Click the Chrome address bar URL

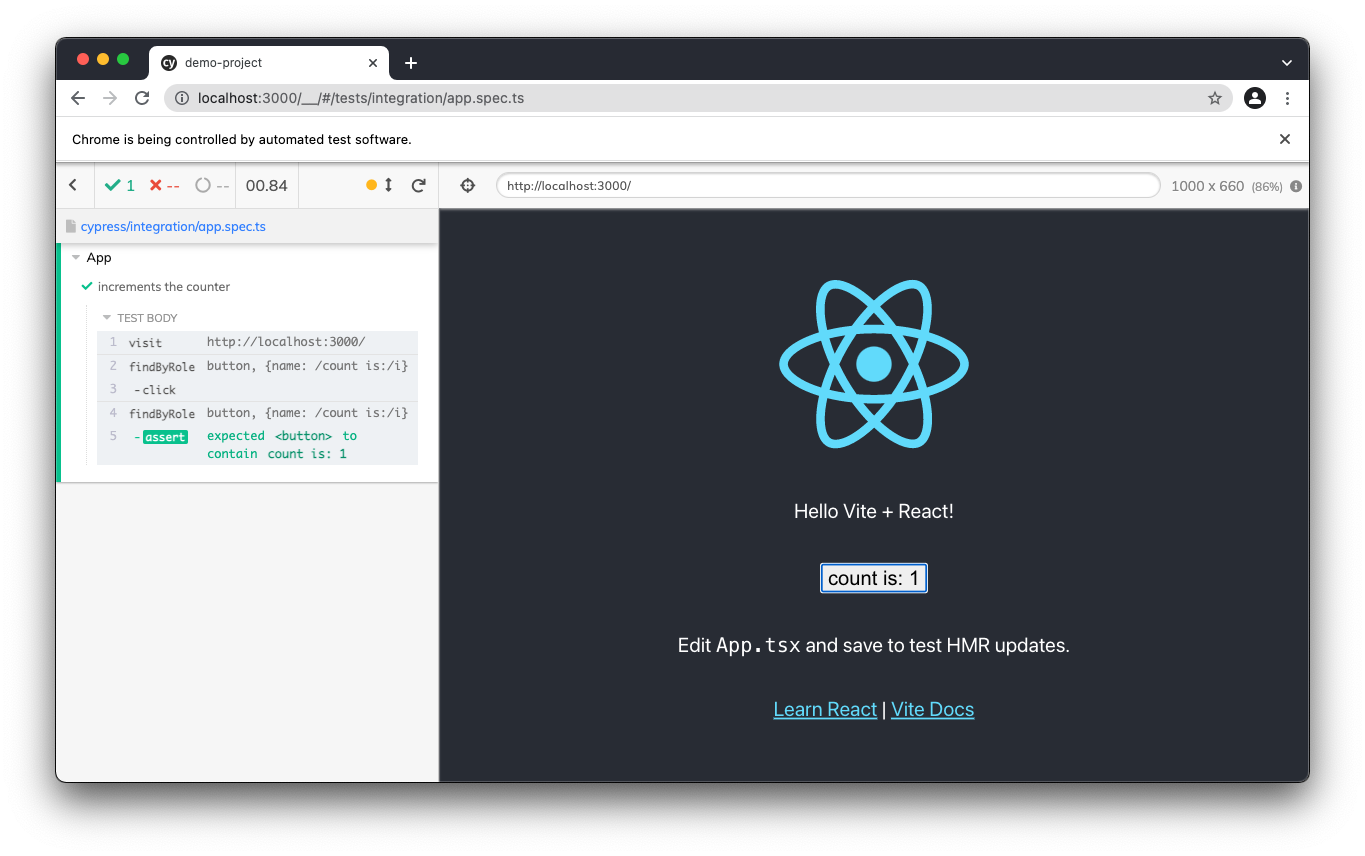pyautogui.click(x=361, y=98)
